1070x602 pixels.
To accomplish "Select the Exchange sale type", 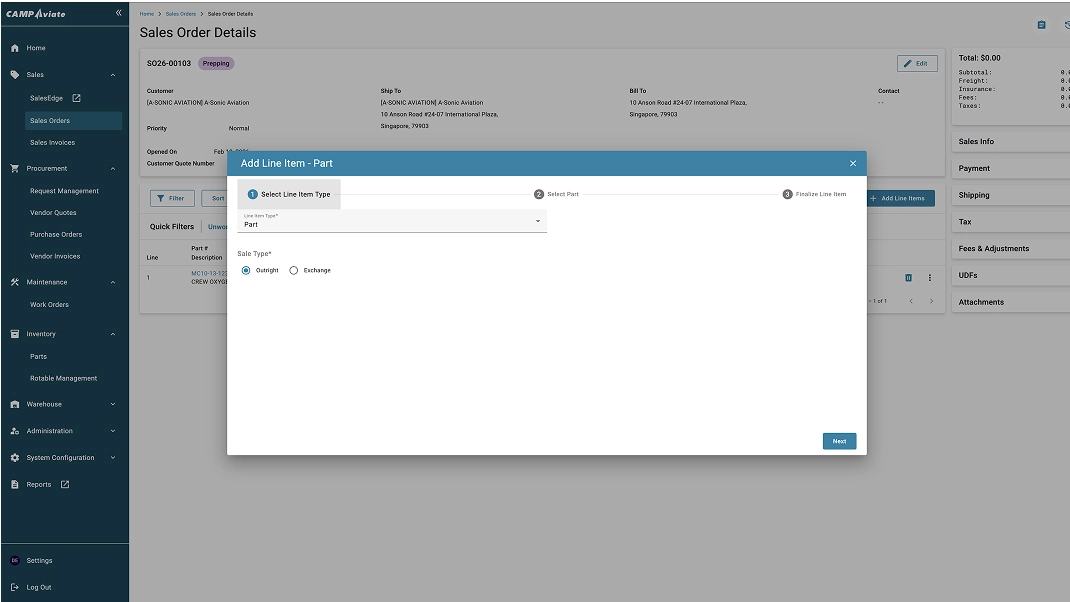I will 293,270.
